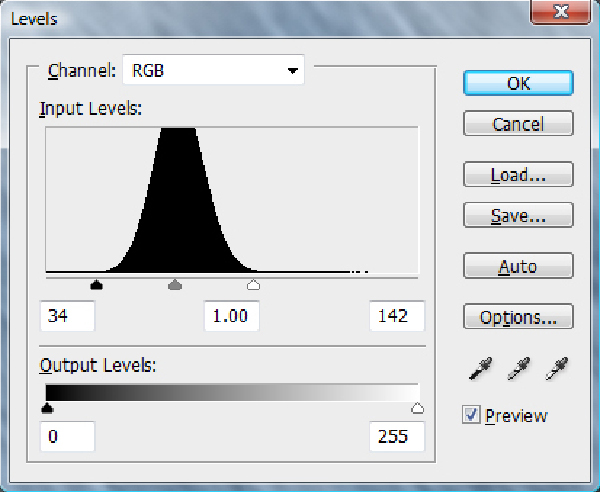Image resolution: width=600 pixels, height=492 pixels.
Task: Toggle the Preview checkbox
Action: (x=471, y=415)
